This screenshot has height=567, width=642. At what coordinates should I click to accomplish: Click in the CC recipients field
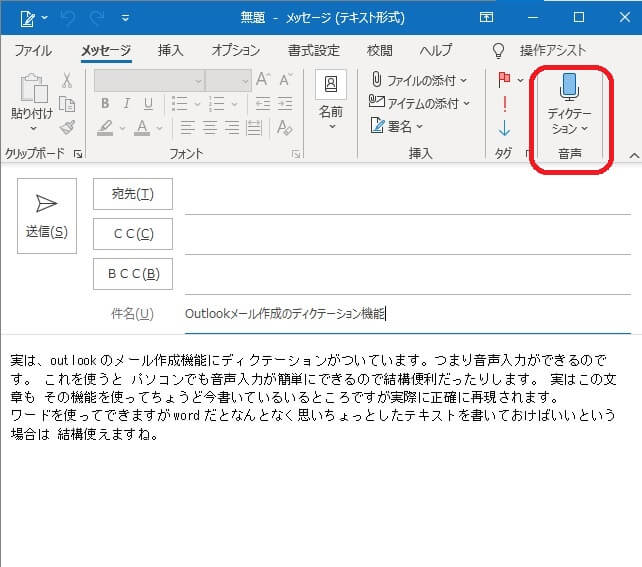(408, 237)
